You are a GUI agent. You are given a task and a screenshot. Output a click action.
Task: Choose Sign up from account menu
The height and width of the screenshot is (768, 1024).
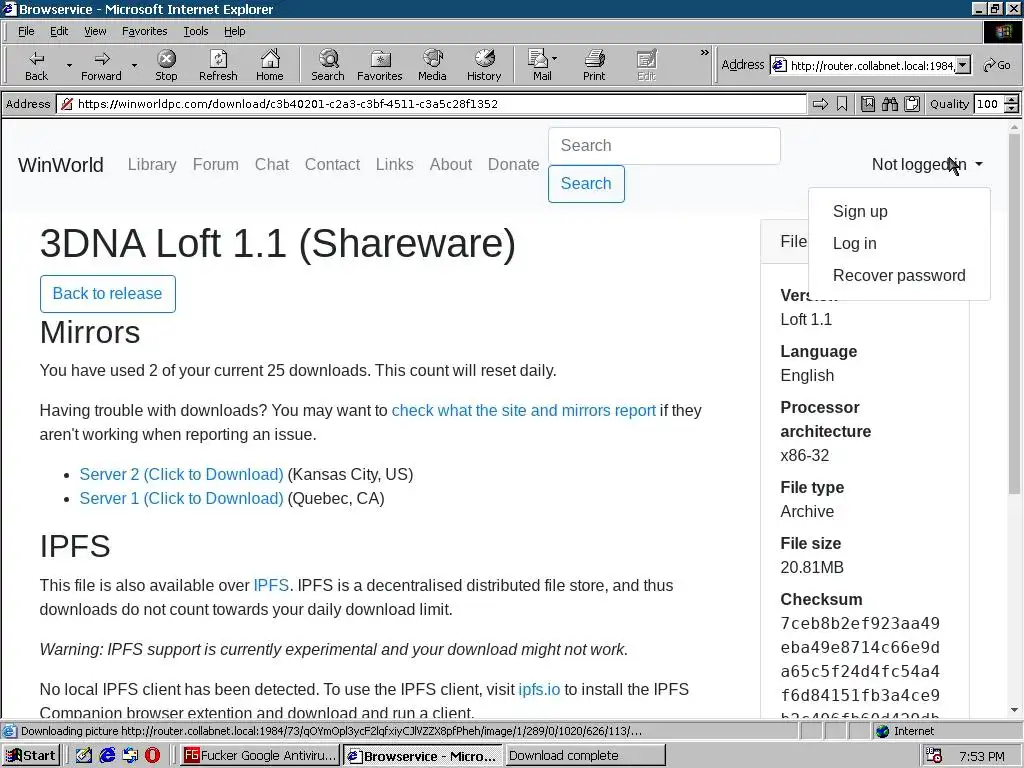pos(860,212)
